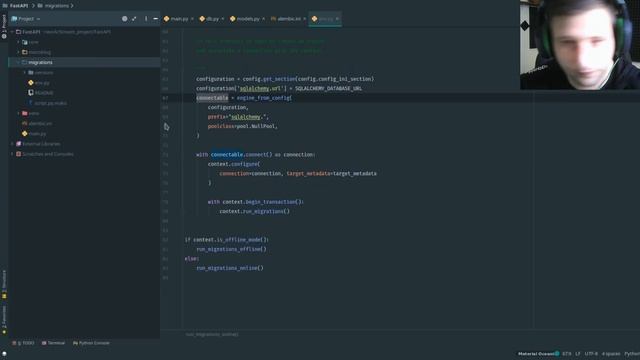Click context.is_offline_mode() line
This screenshot has width=640, height=360.
click(x=227, y=240)
